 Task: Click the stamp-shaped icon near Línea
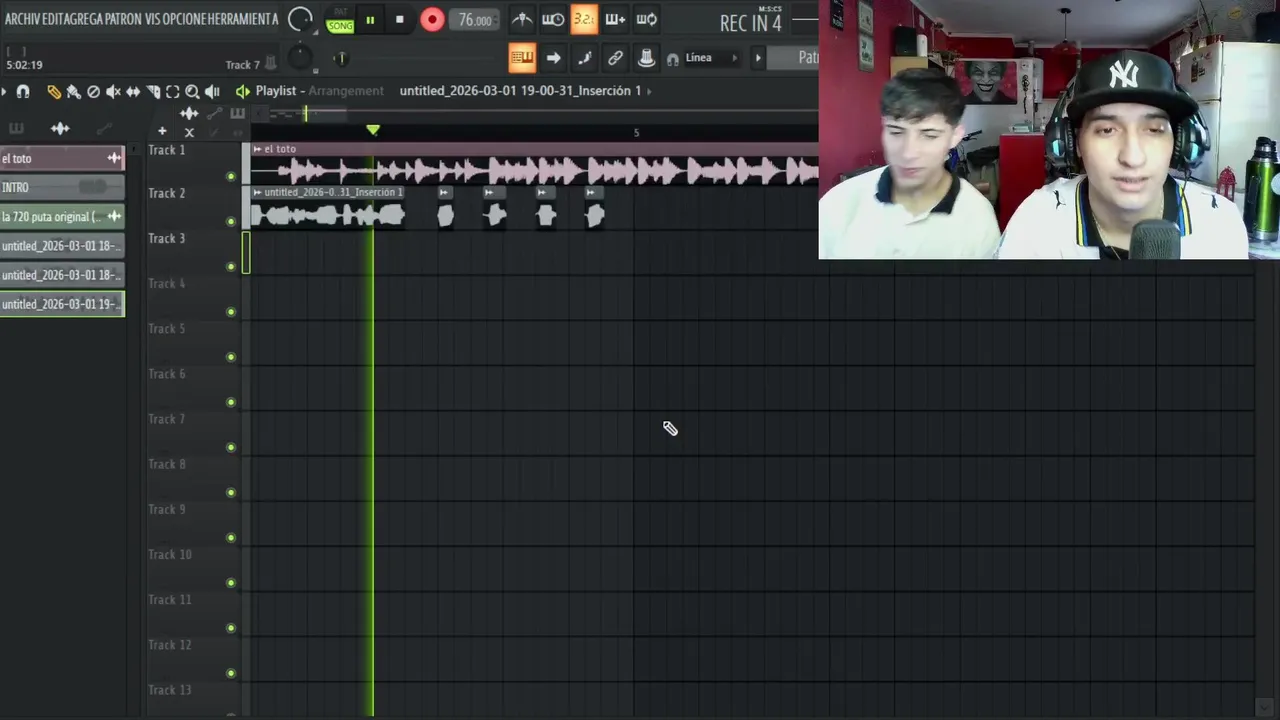646,58
